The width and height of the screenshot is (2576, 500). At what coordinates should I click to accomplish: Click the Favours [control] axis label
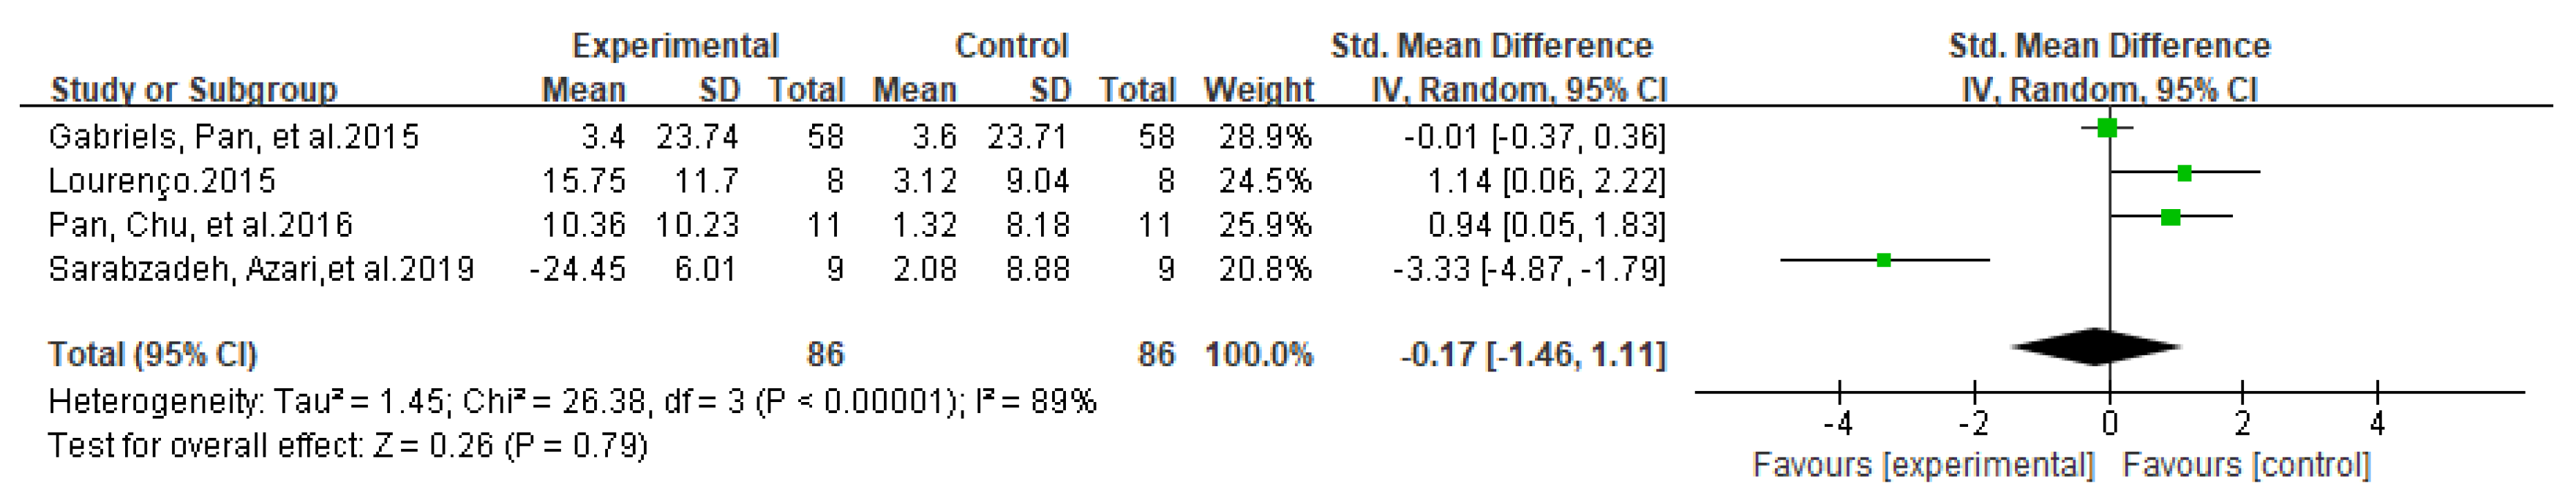[2246, 465]
